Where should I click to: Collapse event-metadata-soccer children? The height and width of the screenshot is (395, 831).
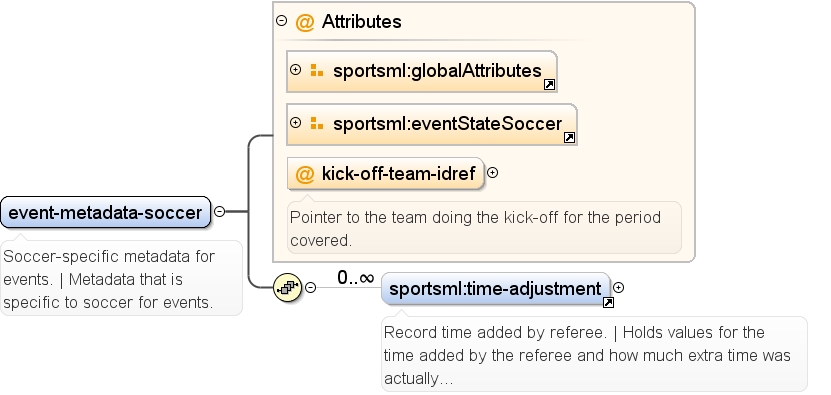pyautogui.click(x=219, y=212)
